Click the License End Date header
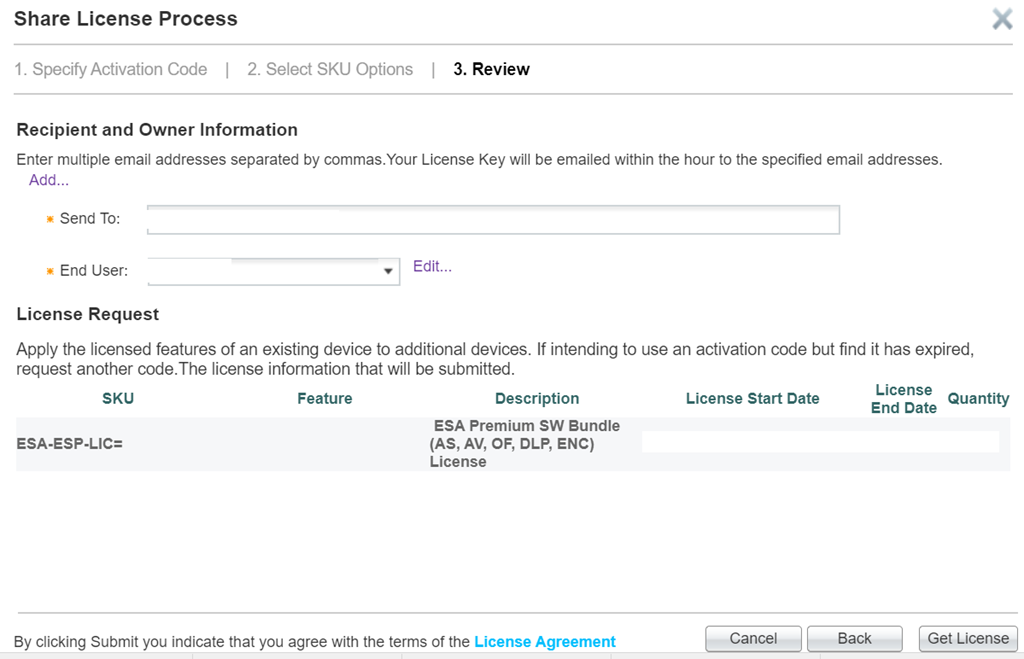 [904, 399]
